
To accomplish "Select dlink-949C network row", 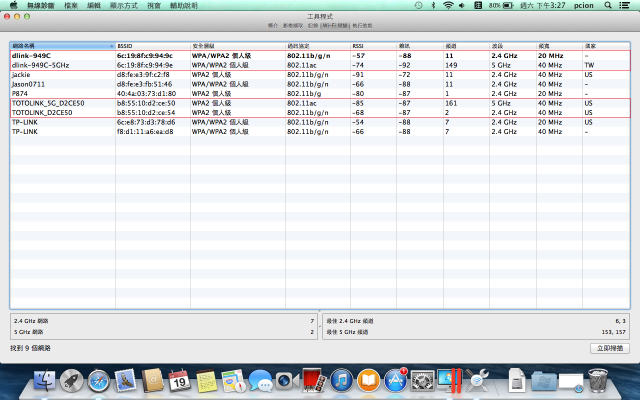I will [320, 56].
